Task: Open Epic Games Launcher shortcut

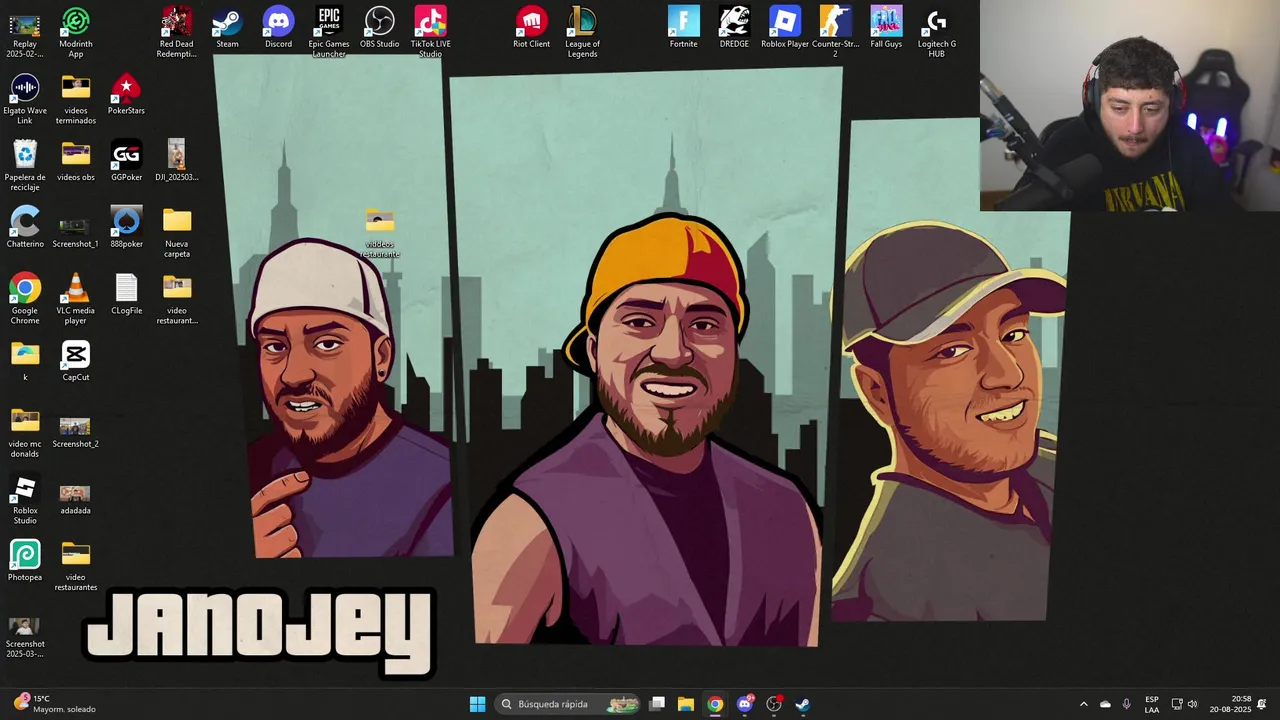Action: 329,32
